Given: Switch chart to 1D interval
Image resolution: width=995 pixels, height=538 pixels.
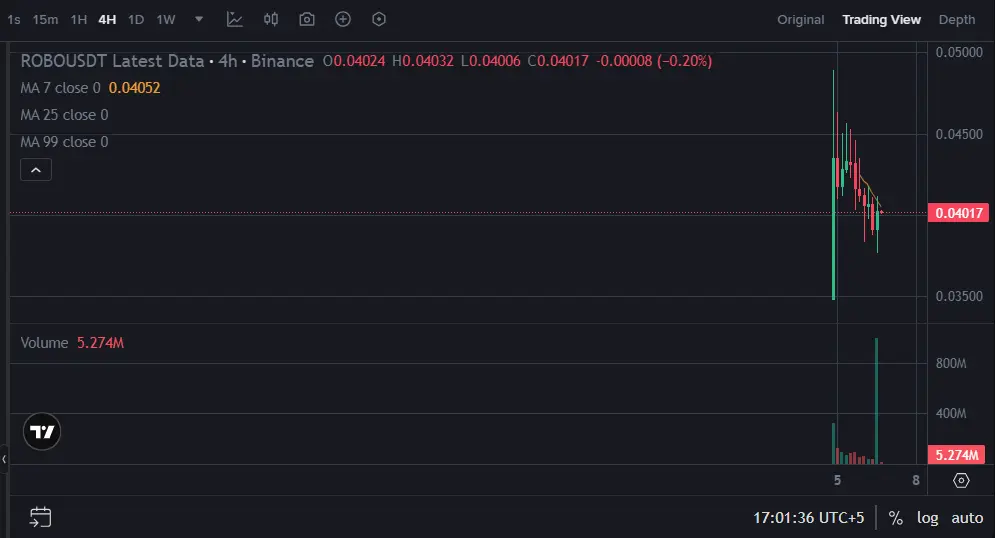Looking at the screenshot, I should click(136, 20).
